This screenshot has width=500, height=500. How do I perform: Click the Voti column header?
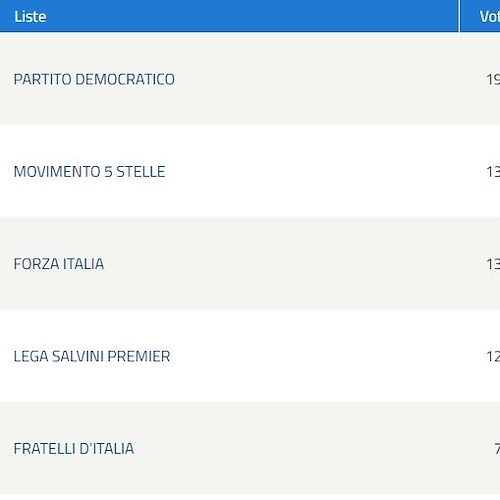pyautogui.click(x=490, y=17)
